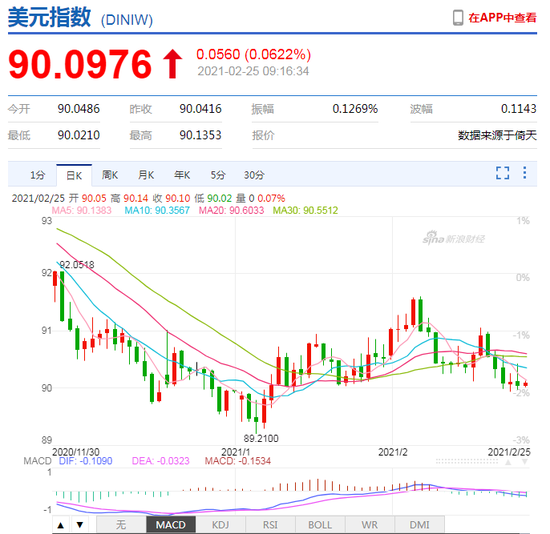Click the 2021/2/25 date axis label
Viewport: 550px width, 534px height.
[x=509, y=452]
